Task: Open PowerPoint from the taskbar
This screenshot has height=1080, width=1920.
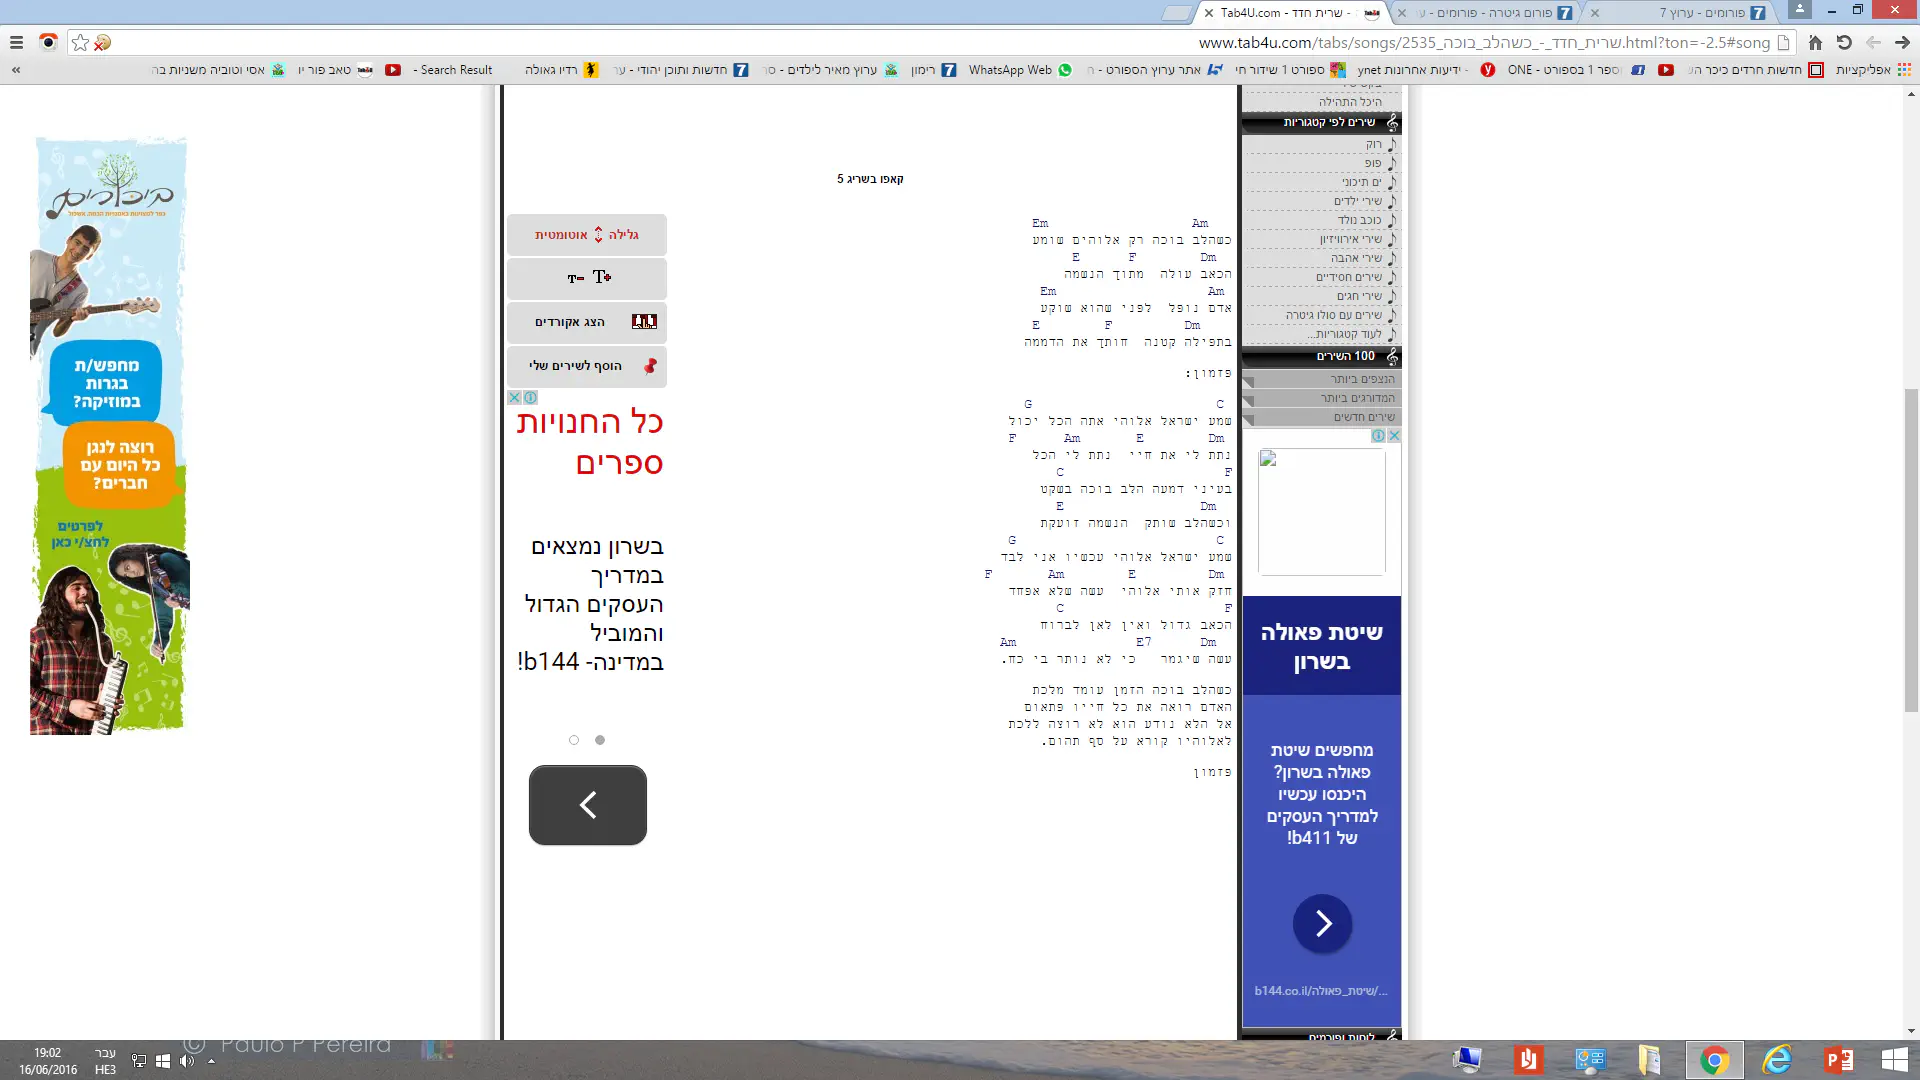Action: [1838, 1060]
